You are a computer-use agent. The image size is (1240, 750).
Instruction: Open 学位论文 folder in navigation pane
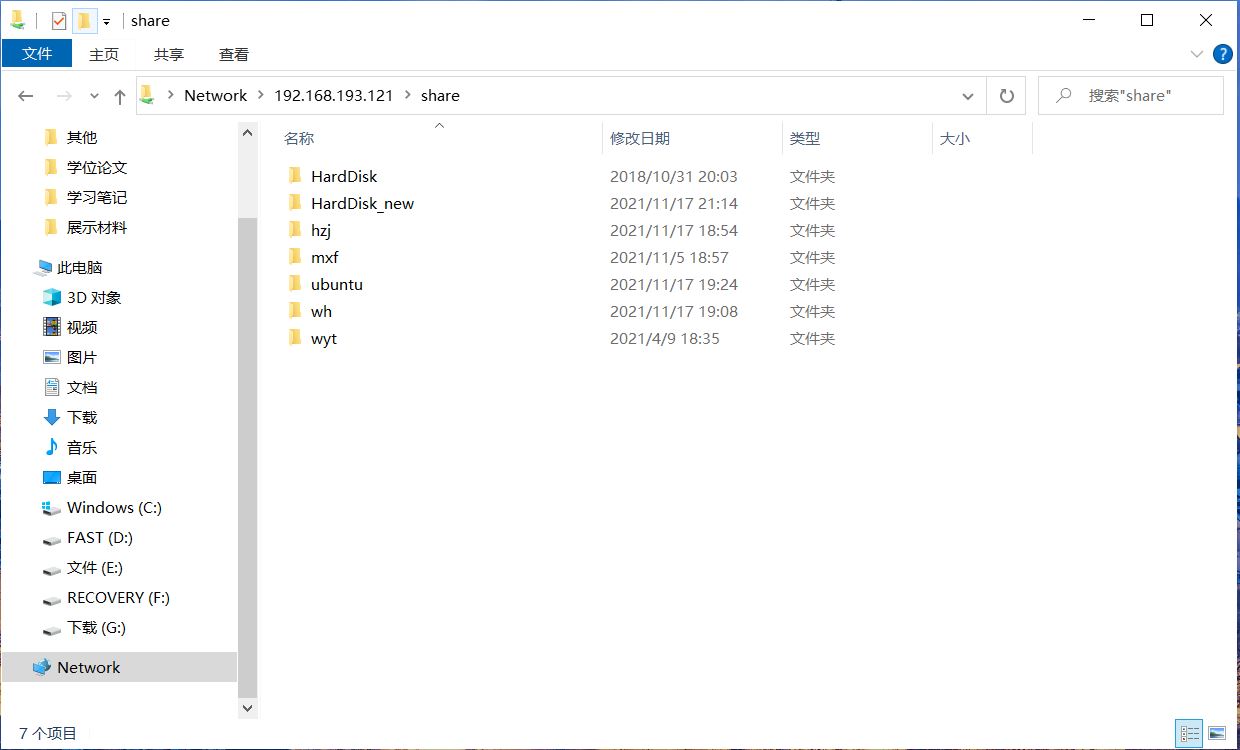click(x=97, y=167)
